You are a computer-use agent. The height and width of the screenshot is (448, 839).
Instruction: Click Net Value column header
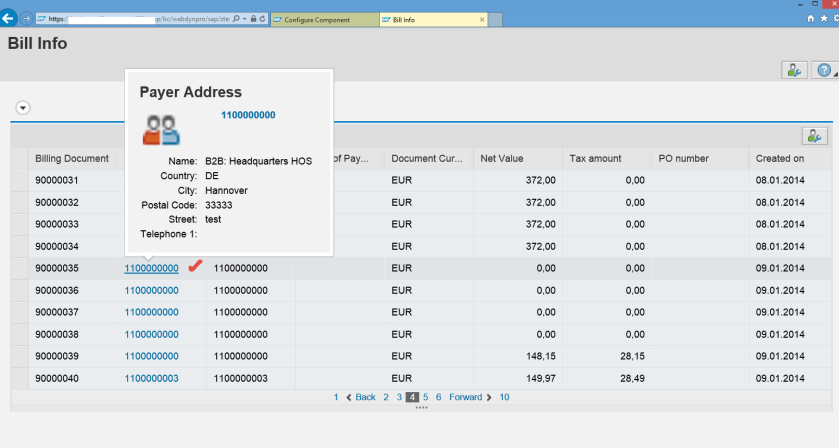pyautogui.click(x=518, y=158)
